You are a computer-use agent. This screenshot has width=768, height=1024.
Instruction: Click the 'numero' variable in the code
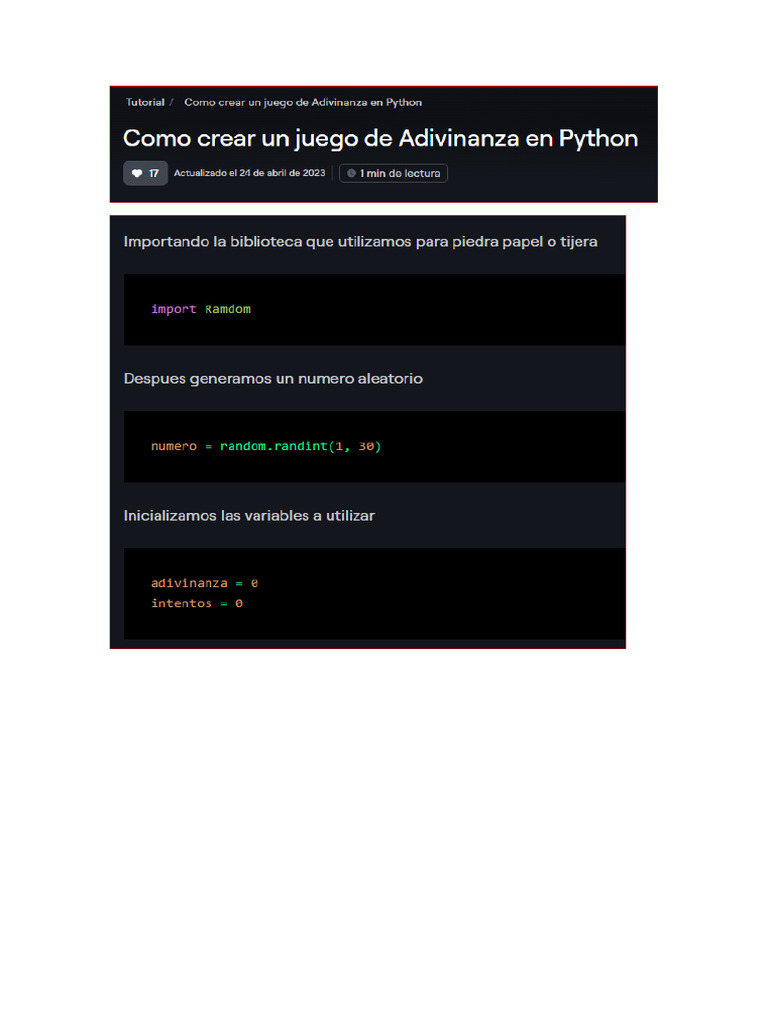coord(174,446)
